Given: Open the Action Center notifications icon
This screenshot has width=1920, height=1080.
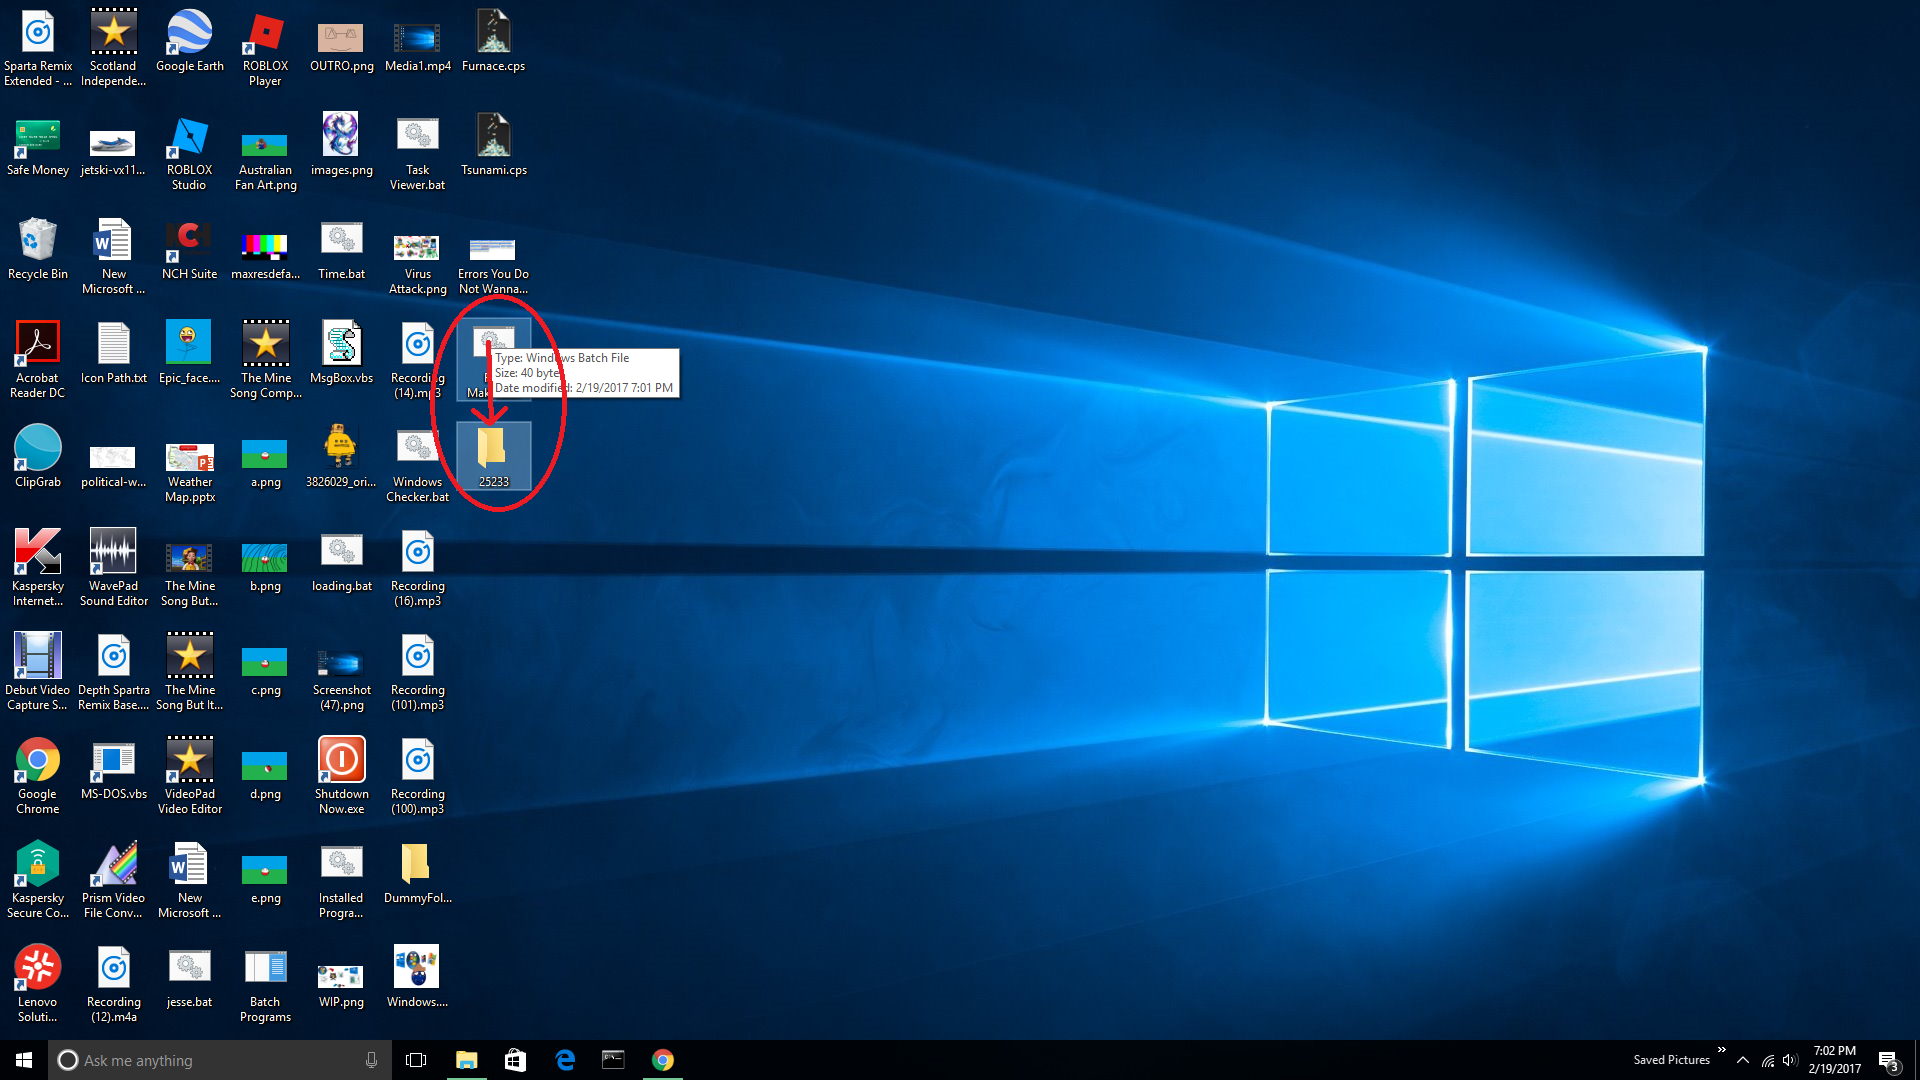Looking at the screenshot, I should point(1888,1060).
